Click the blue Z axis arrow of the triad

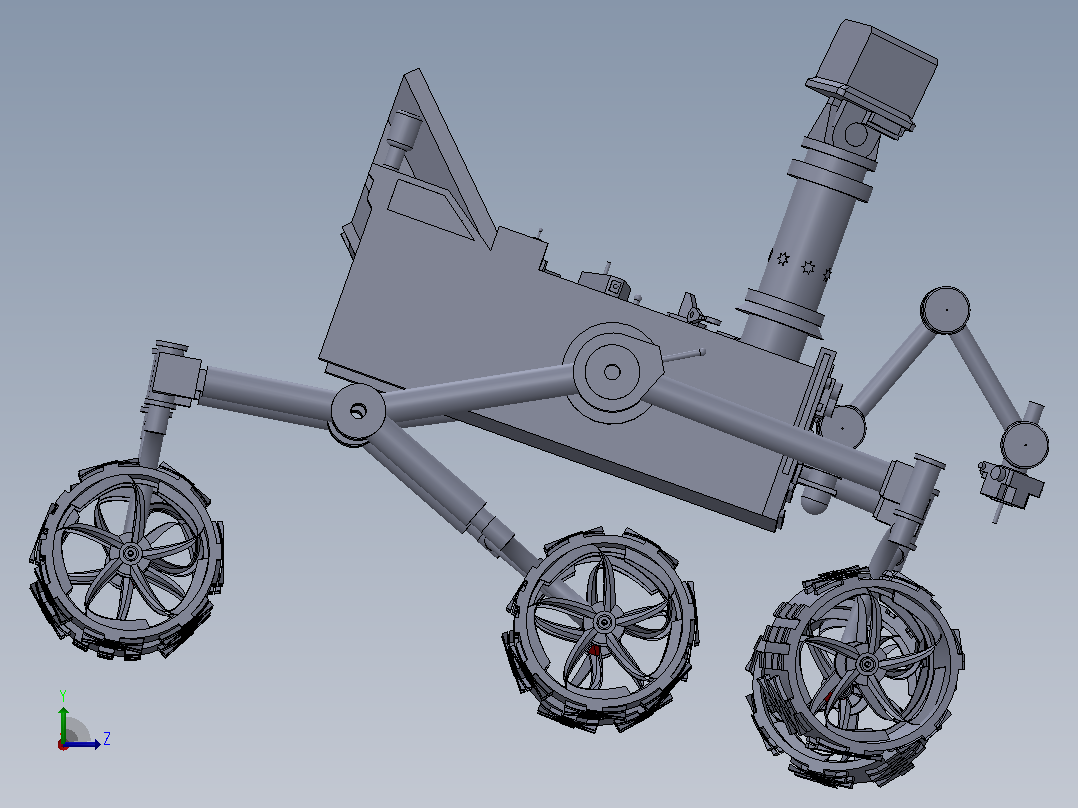[84, 744]
